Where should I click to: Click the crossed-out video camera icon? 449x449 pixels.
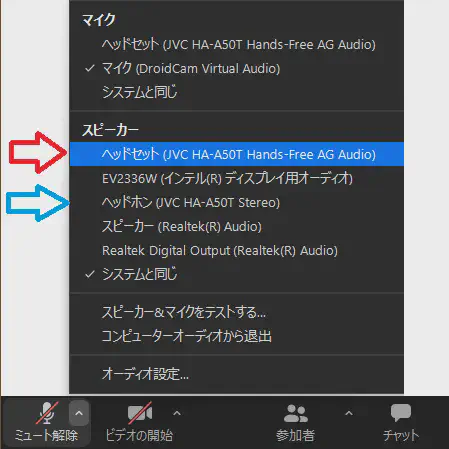tap(140, 413)
